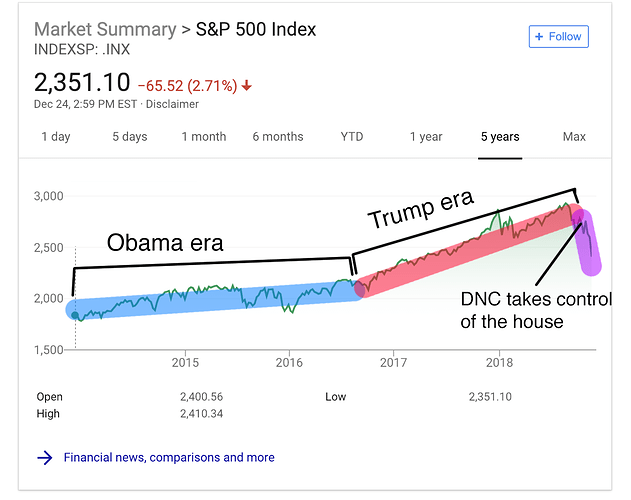Screen dimensions: 631x500
Task: Choose the 1 month range
Action: [204, 137]
